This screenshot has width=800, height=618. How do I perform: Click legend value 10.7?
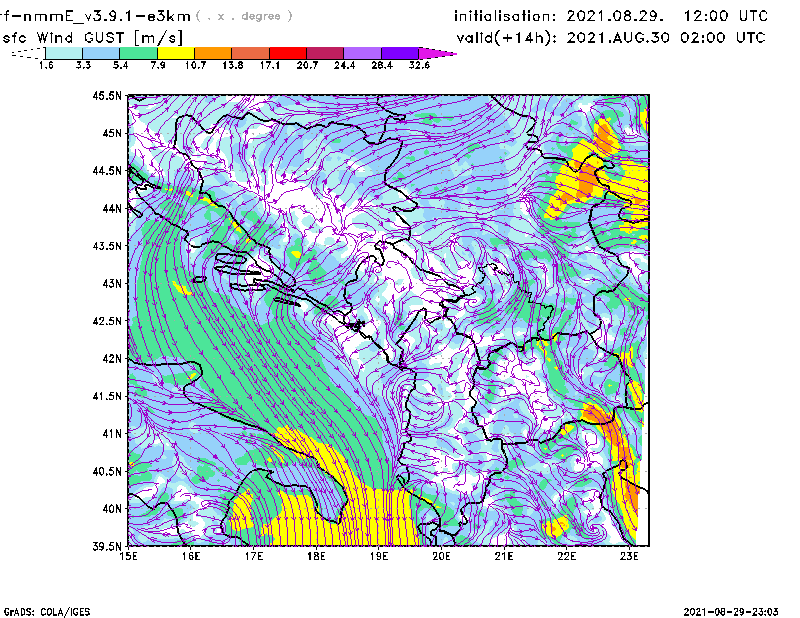pos(195,65)
